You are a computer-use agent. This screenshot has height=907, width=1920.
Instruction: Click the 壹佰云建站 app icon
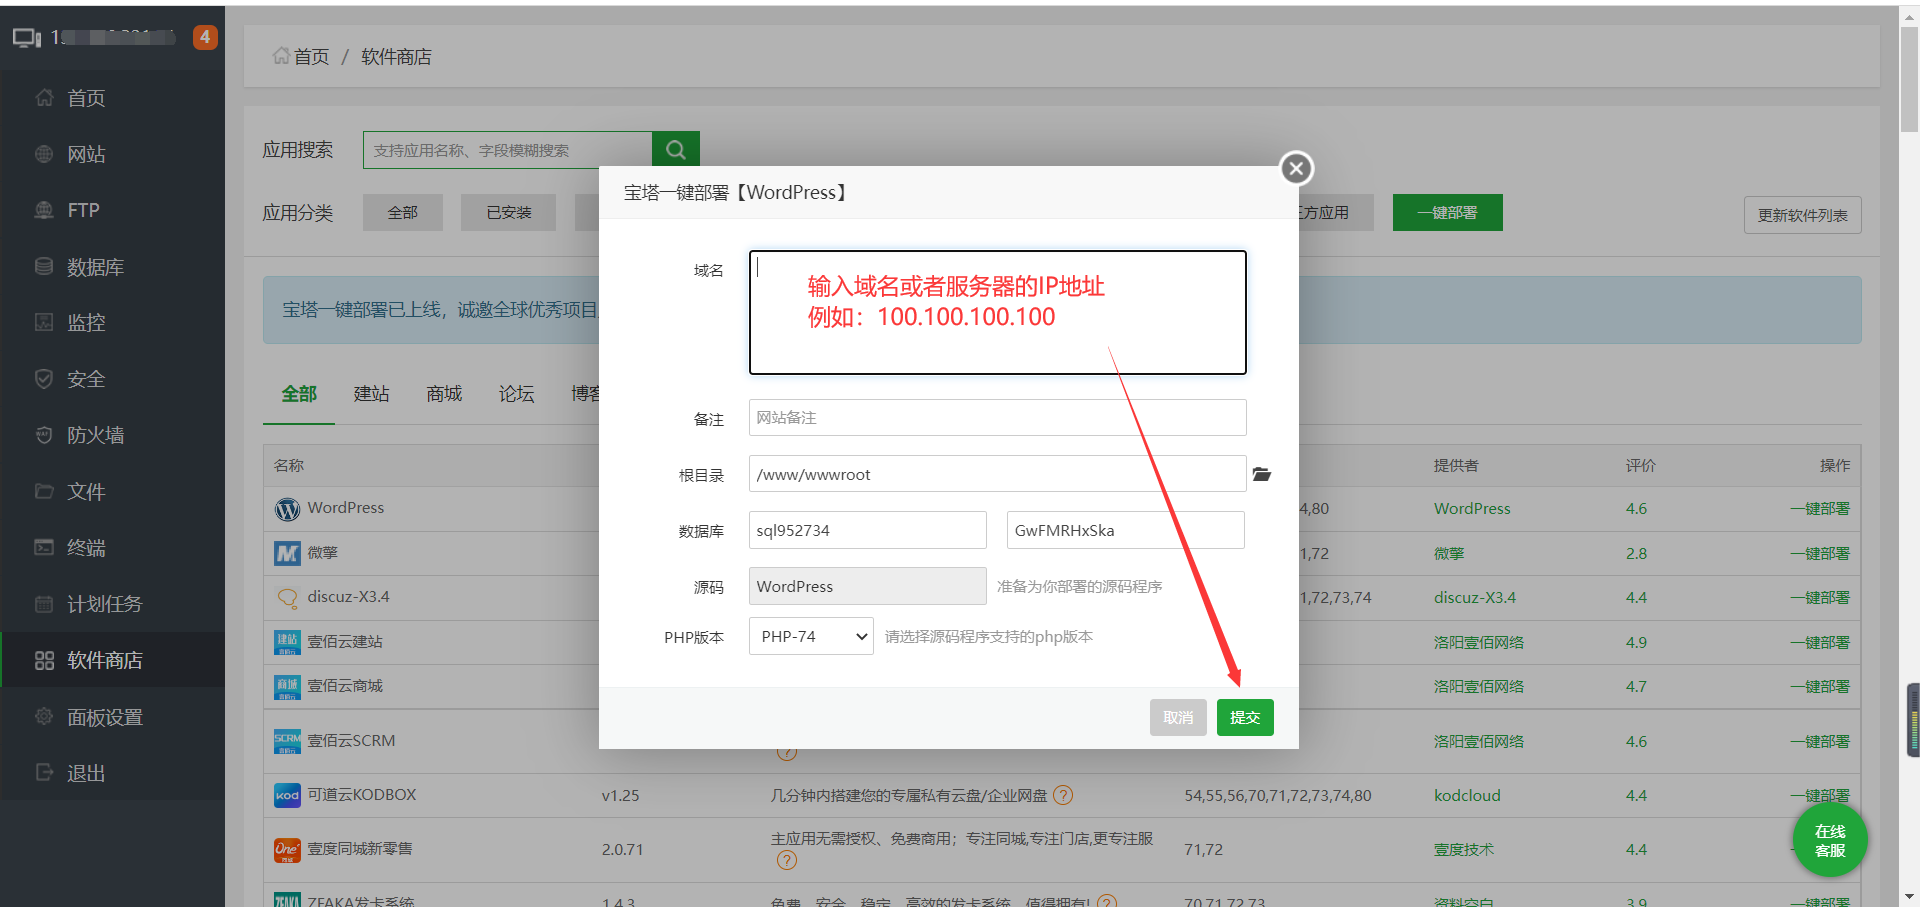tap(287, 642)
